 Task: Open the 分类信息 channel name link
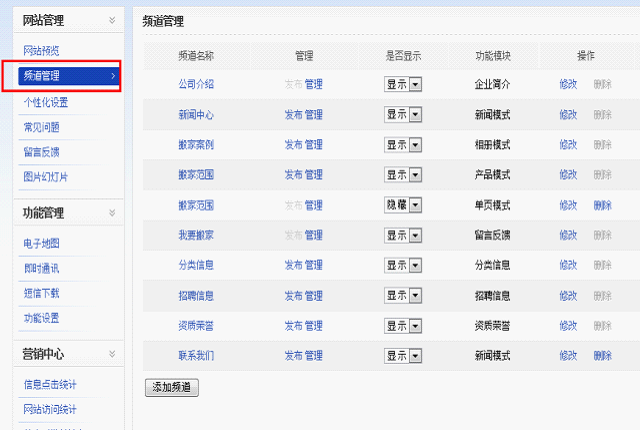click(195, 266)
